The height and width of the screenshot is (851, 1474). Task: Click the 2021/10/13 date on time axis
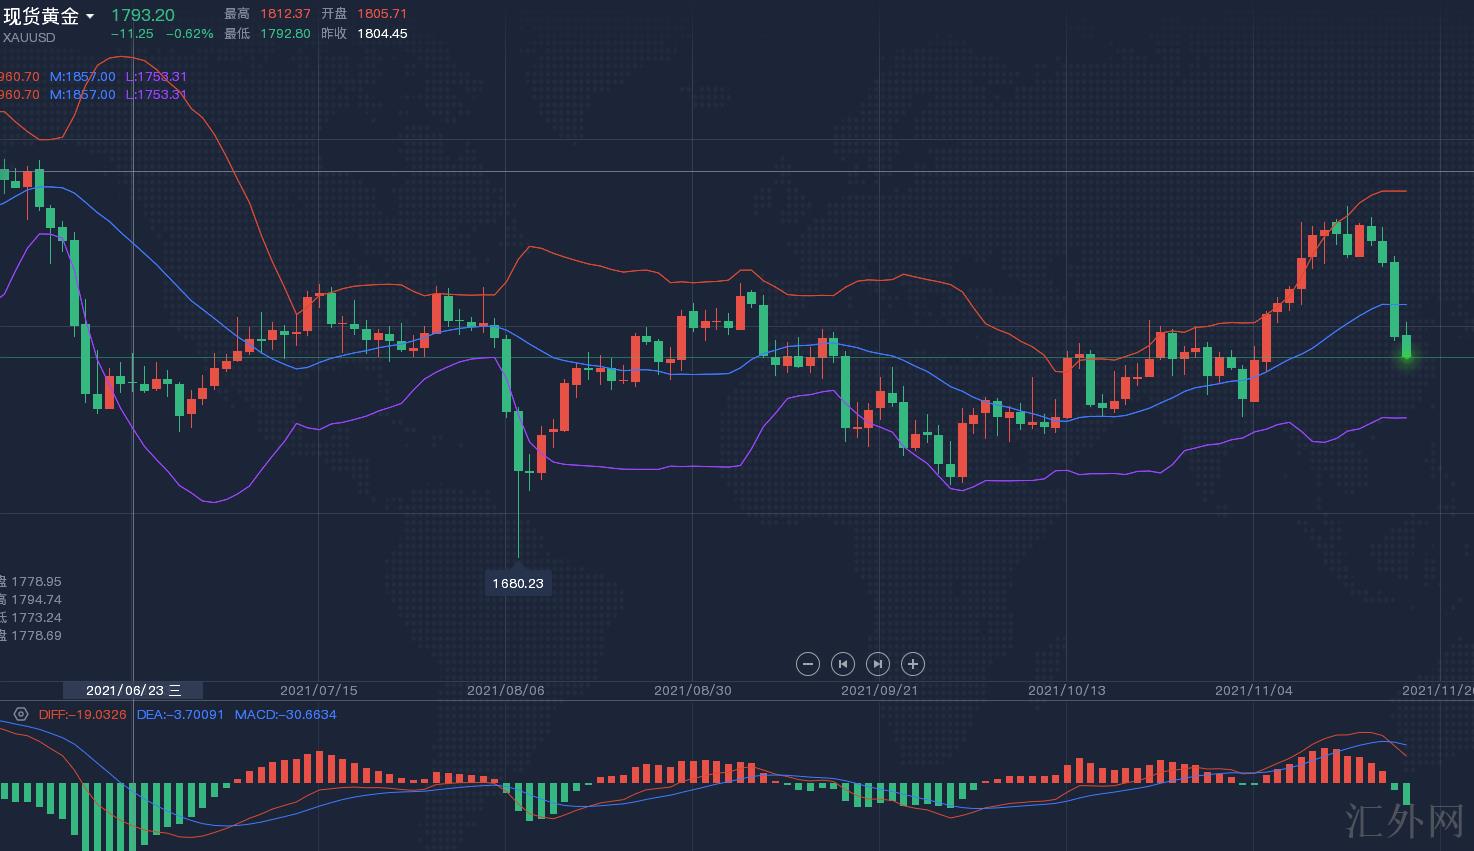click(1066, 690)
